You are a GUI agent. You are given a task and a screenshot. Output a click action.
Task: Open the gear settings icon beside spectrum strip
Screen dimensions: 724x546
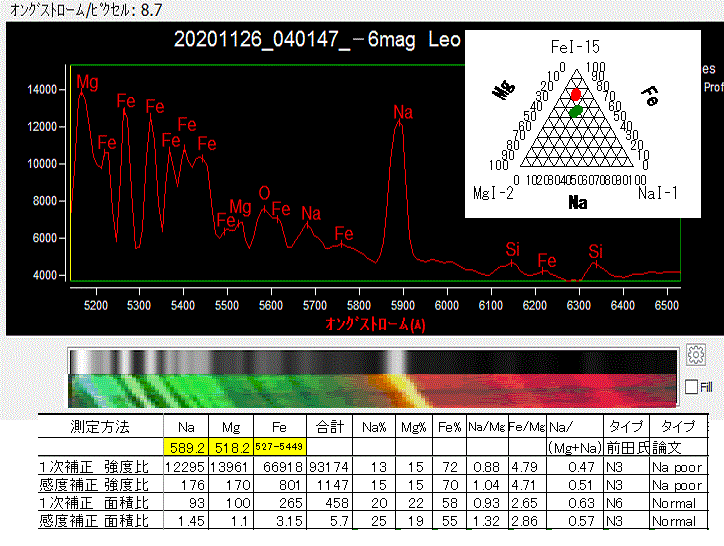pos(697,355)
